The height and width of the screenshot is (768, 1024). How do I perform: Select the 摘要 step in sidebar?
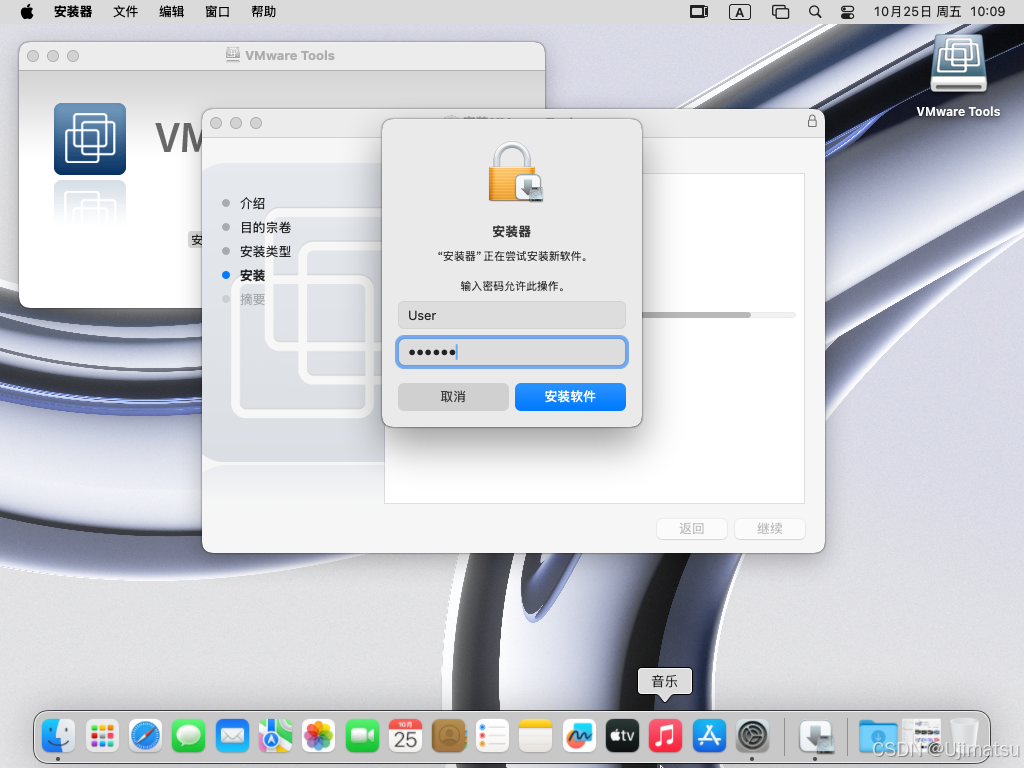pos(253,300)
